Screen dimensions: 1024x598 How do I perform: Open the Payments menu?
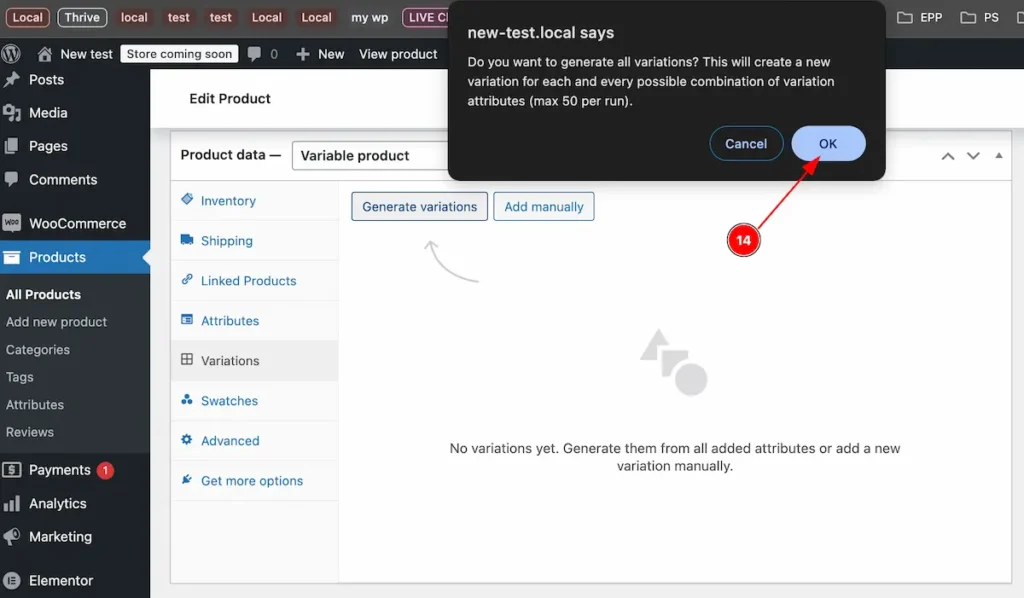pyautogui.click(x=59, y=470)
